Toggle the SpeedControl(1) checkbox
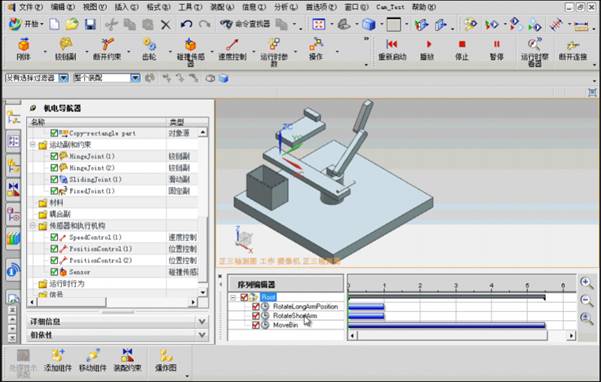601x382 pixels. [x=54, y=238]
